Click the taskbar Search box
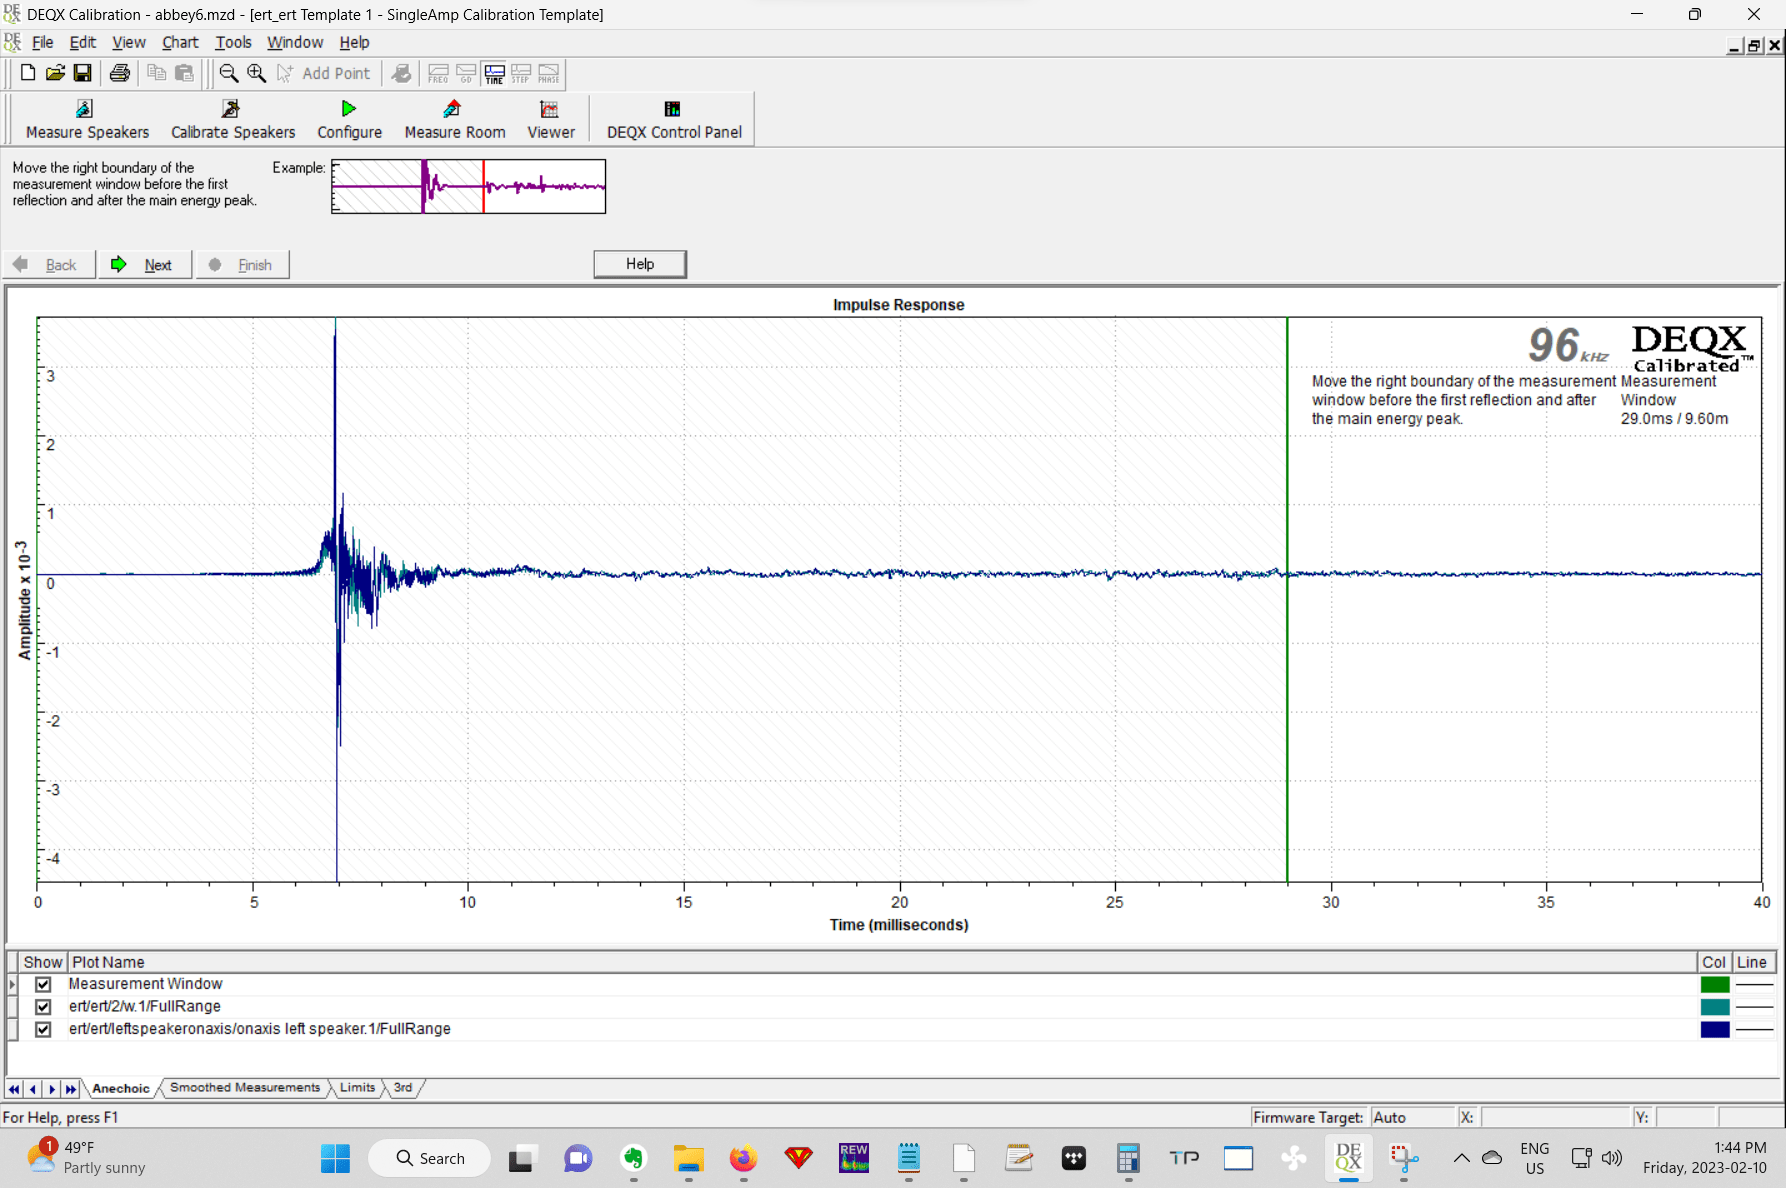Image resolution: width=1786 pixels, height=1188 pixels. pyautogui.click(x=430, y=1158)
